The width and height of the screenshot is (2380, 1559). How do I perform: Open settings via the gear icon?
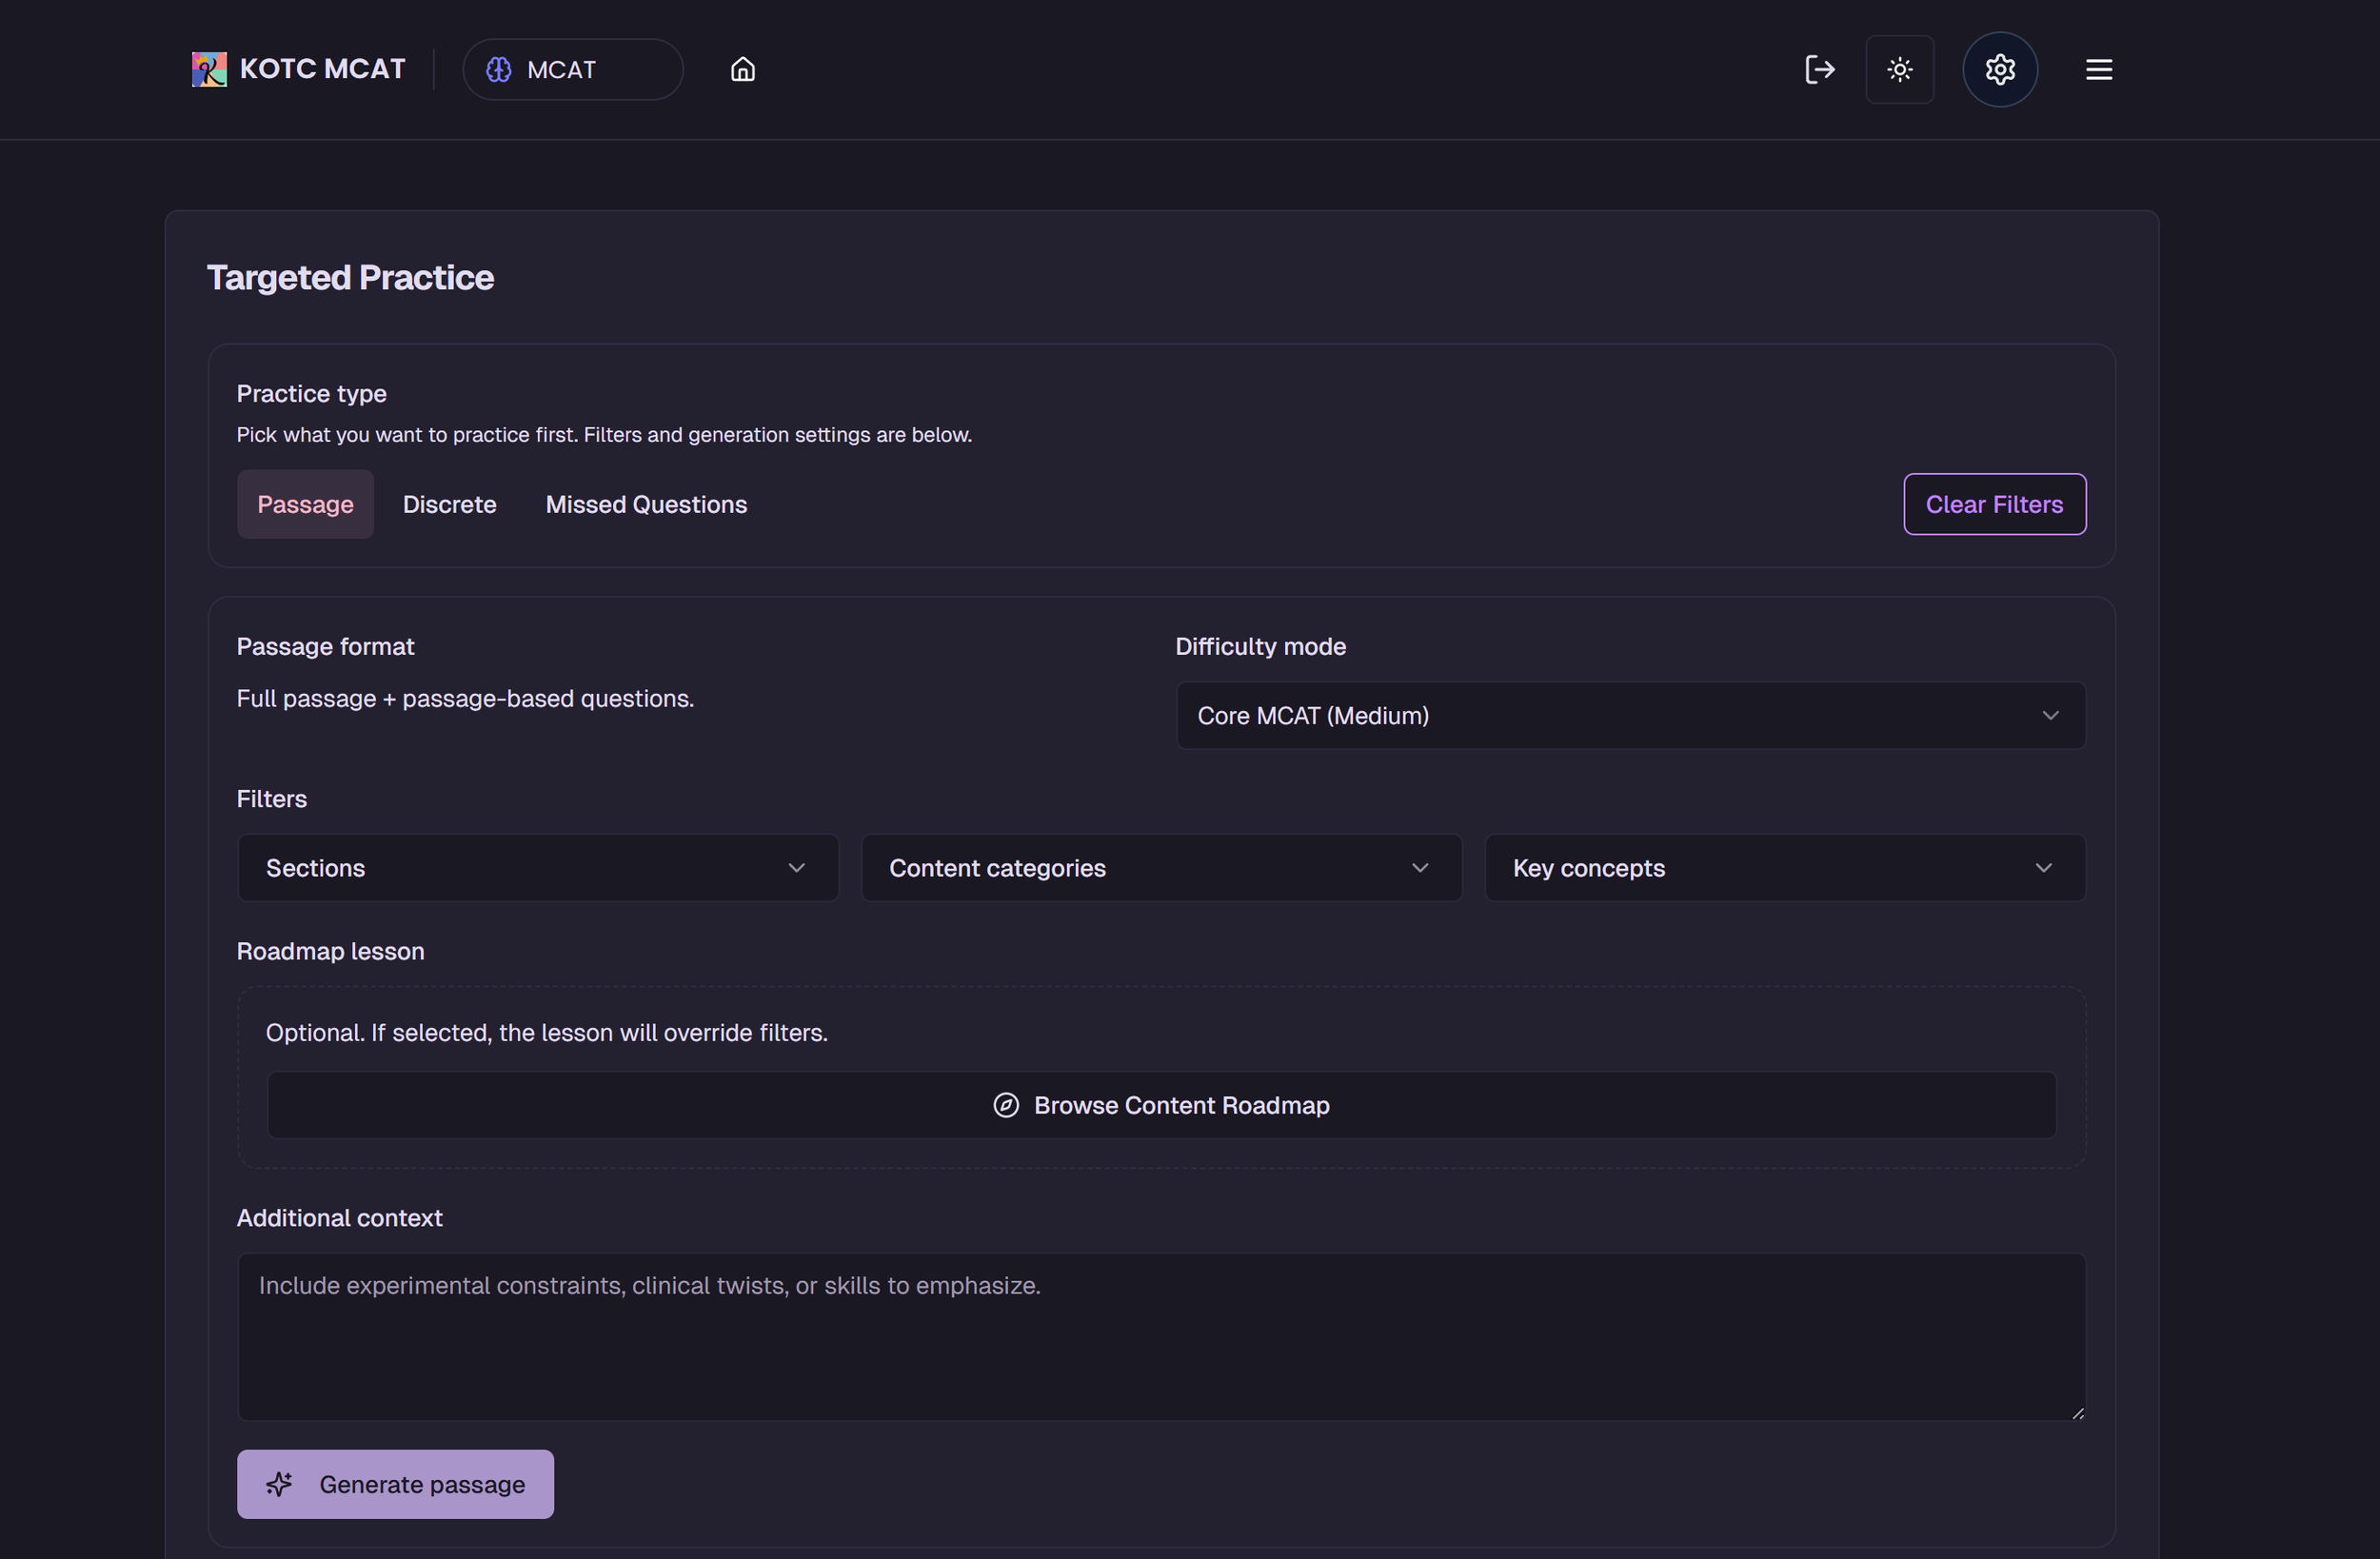(1999, 69)
